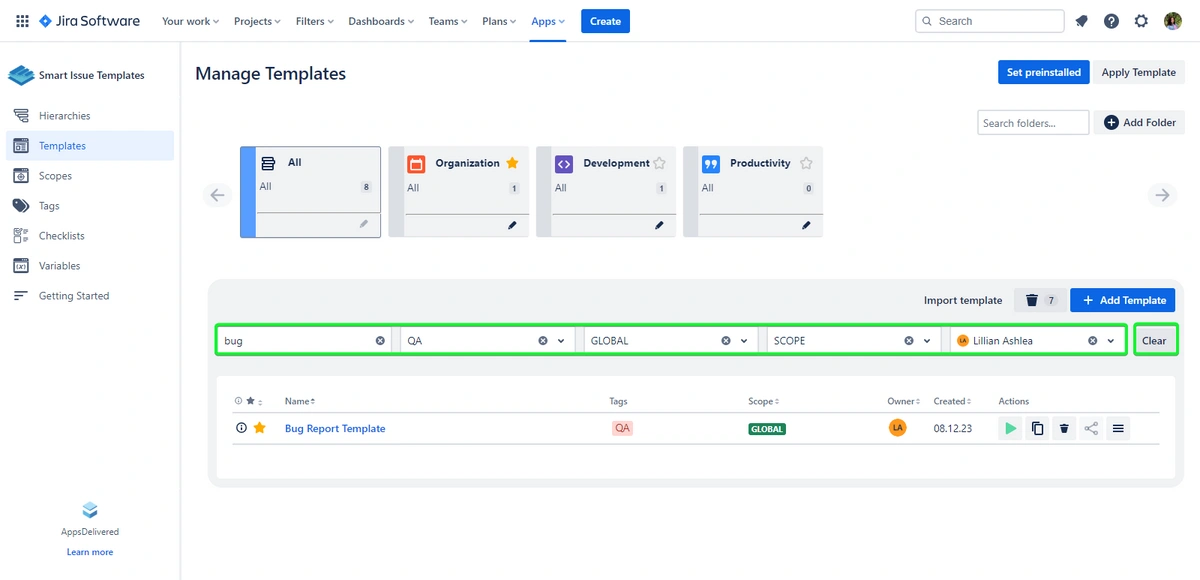
Task: Open the user profile avatar
Action: [x=1173, y=21]
